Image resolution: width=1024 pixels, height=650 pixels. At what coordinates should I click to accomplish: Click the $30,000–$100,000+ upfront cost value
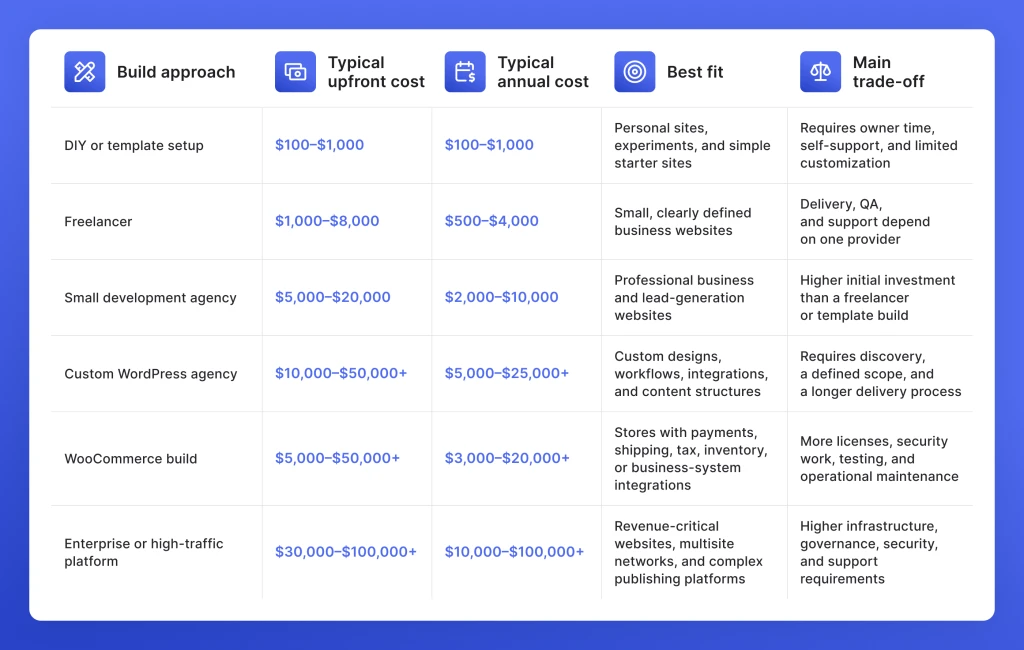coord(345,552)
